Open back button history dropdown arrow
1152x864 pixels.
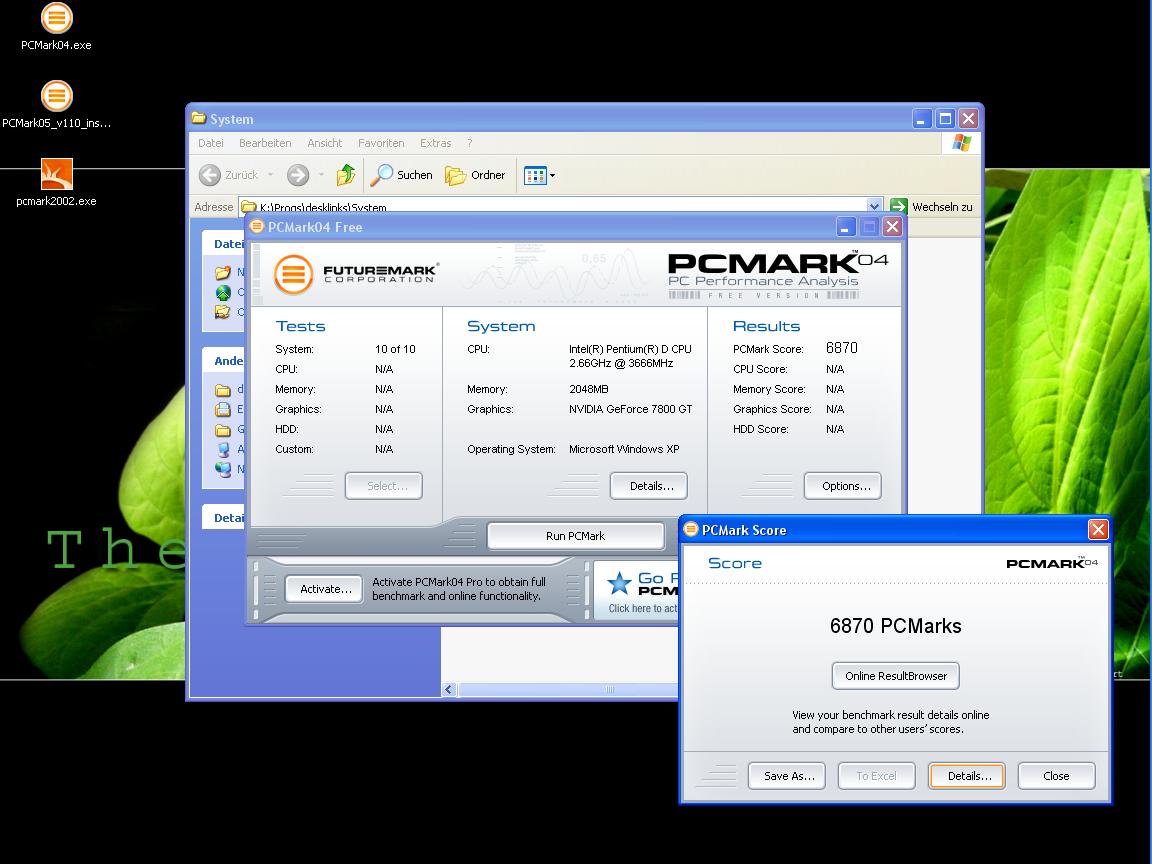pos(270,175)
